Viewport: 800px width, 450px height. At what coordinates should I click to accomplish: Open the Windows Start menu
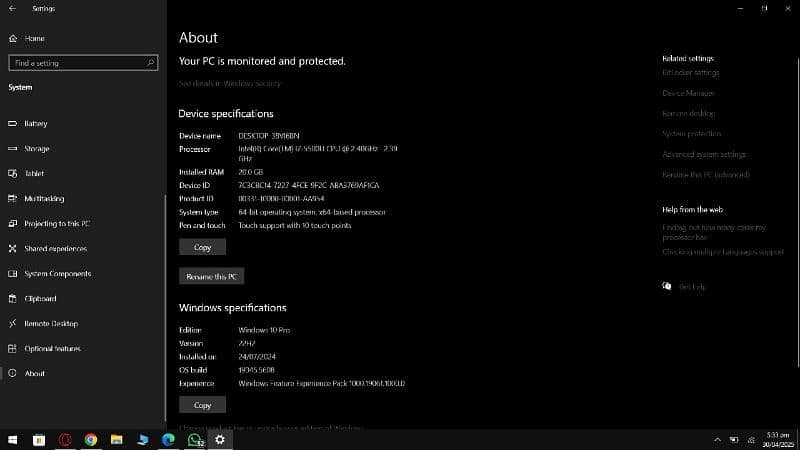13,440
